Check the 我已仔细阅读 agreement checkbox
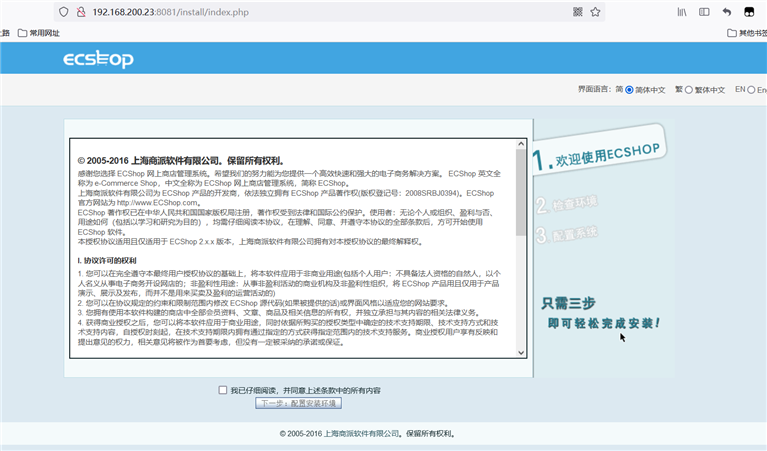Image resolution: width=767 pixels, height=451 pixels. [x=223, y=390]
